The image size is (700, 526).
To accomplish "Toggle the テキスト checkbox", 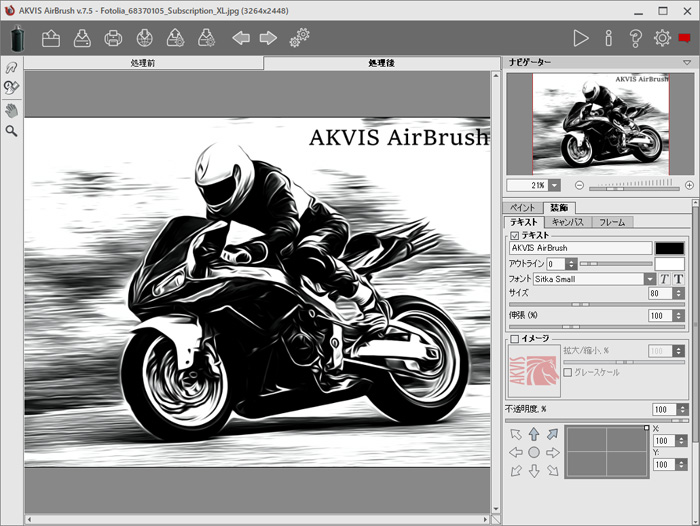I will coord(515,235).
